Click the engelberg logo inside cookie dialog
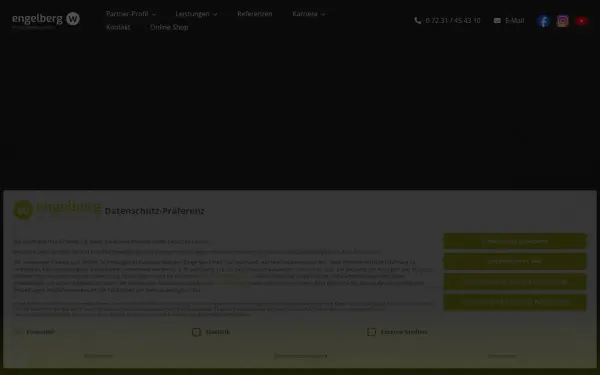 coord(57,210)
